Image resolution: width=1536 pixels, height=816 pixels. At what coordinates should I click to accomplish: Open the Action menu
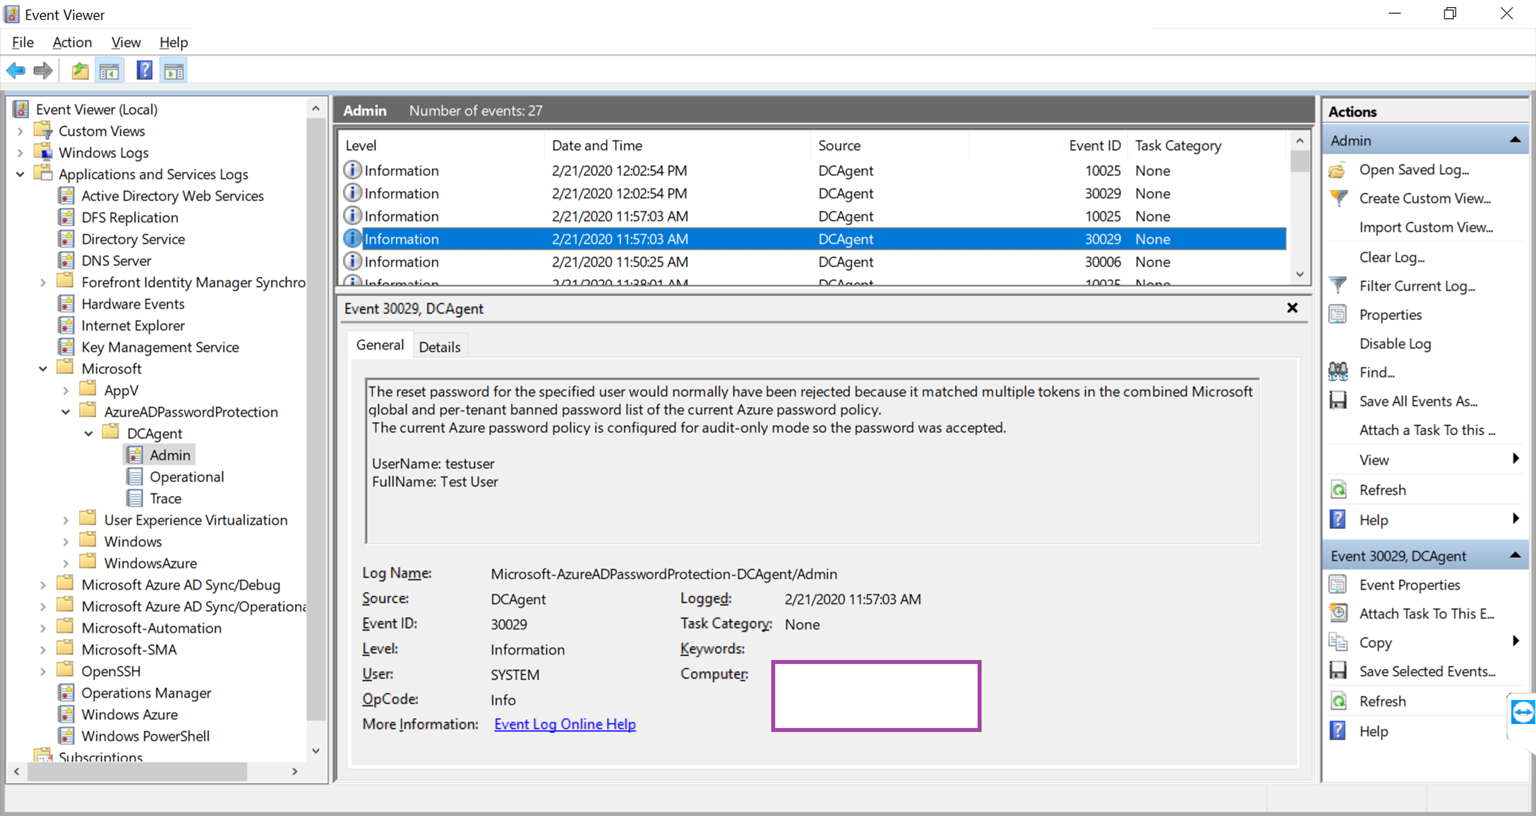tap(72, 42)
